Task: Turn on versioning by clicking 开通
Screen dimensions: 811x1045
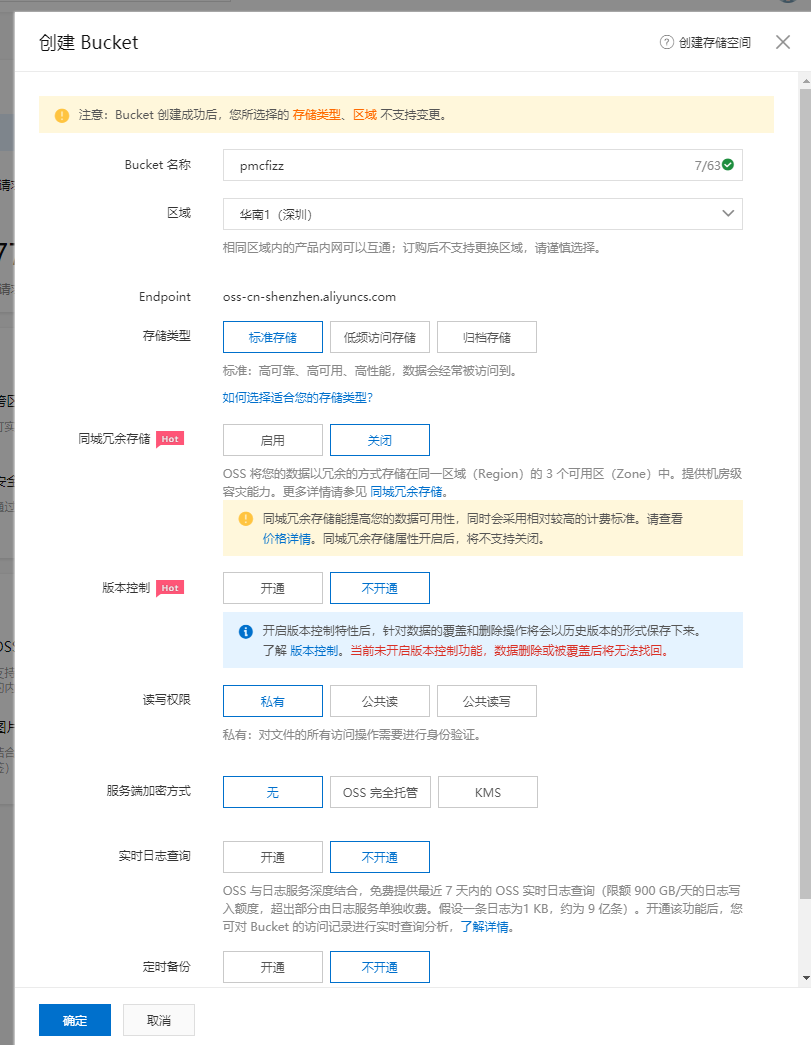Action: tap(272, 588)
